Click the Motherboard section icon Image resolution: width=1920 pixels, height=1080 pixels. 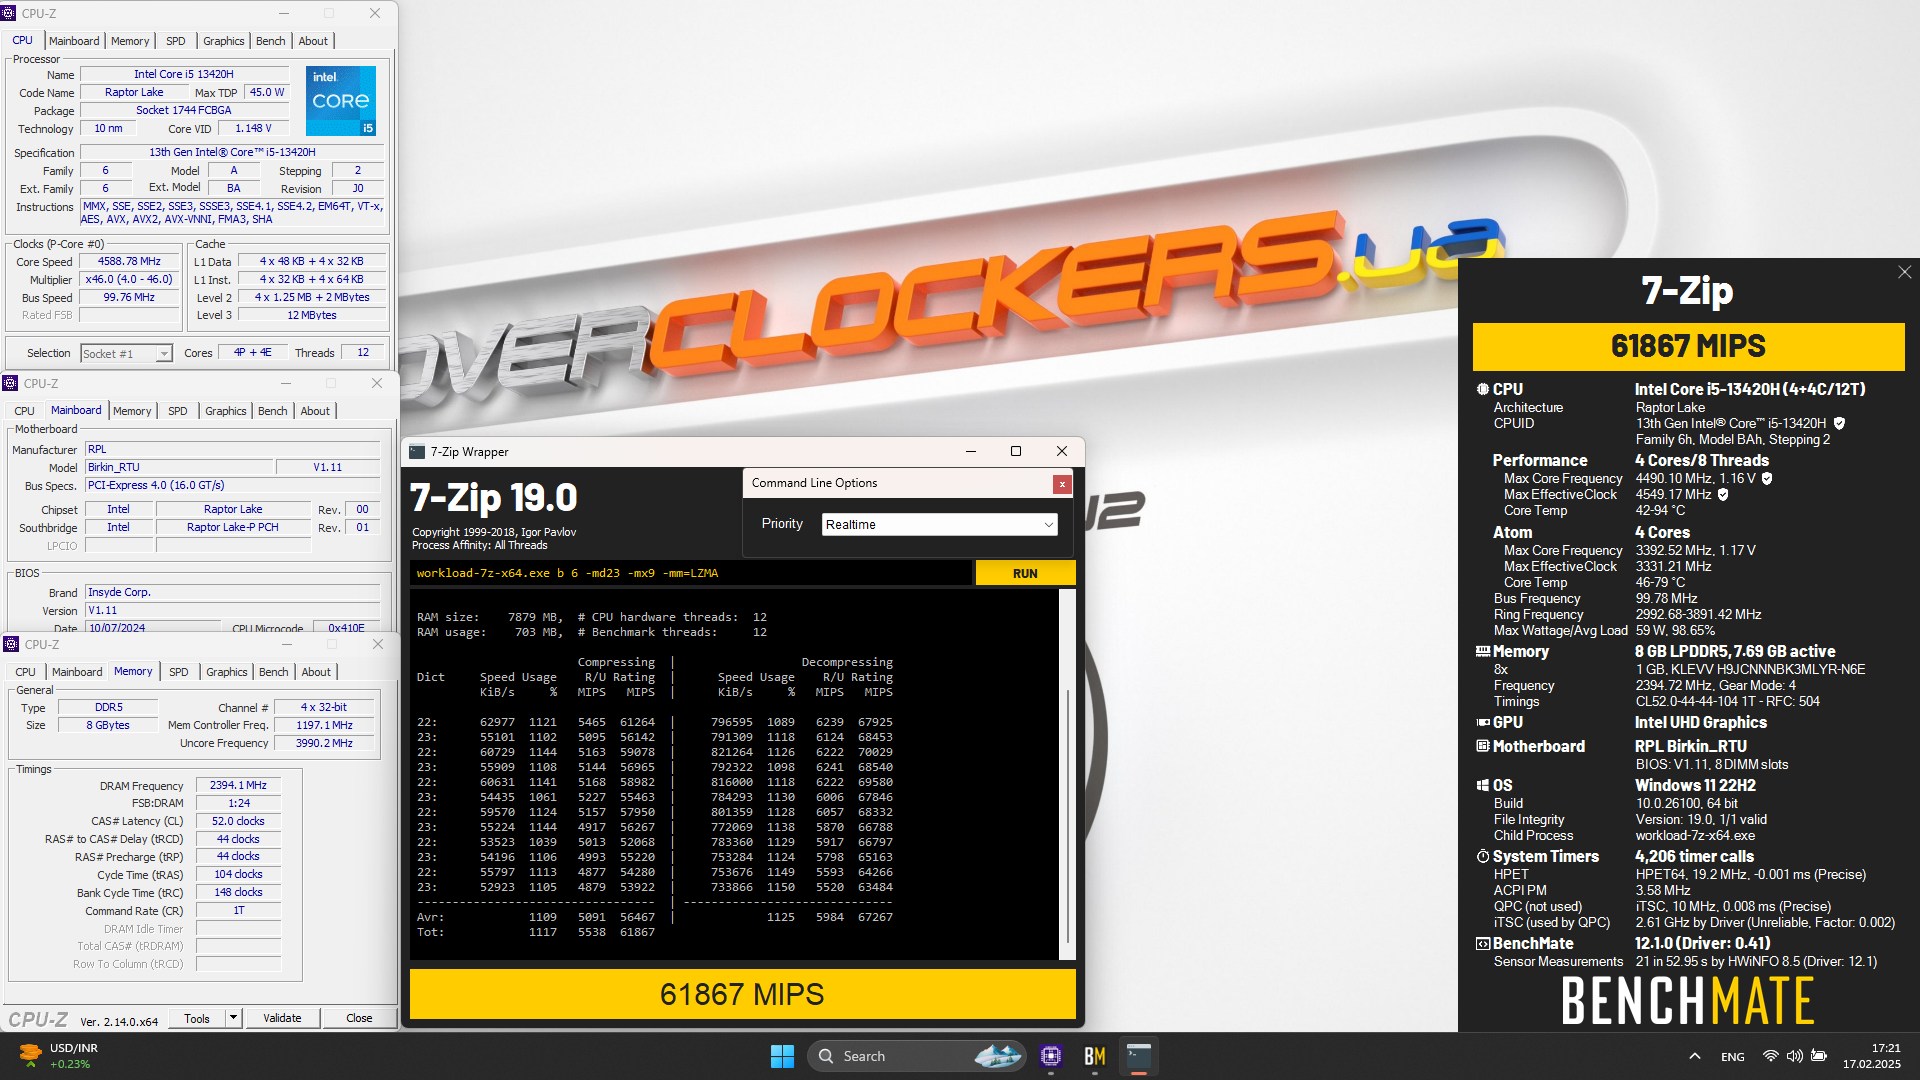1482,747
